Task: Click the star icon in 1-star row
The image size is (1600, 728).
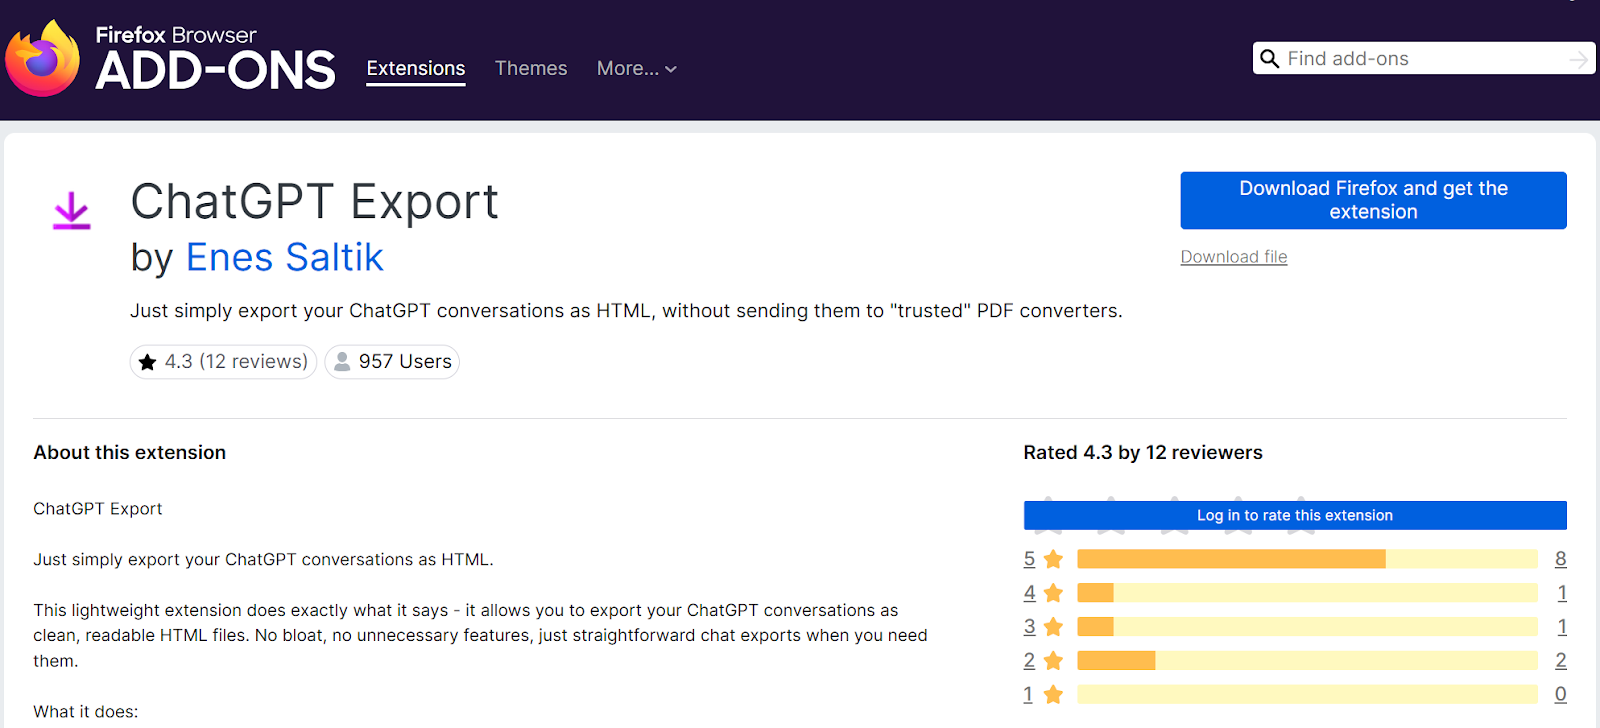Action: coord(1053,694)
